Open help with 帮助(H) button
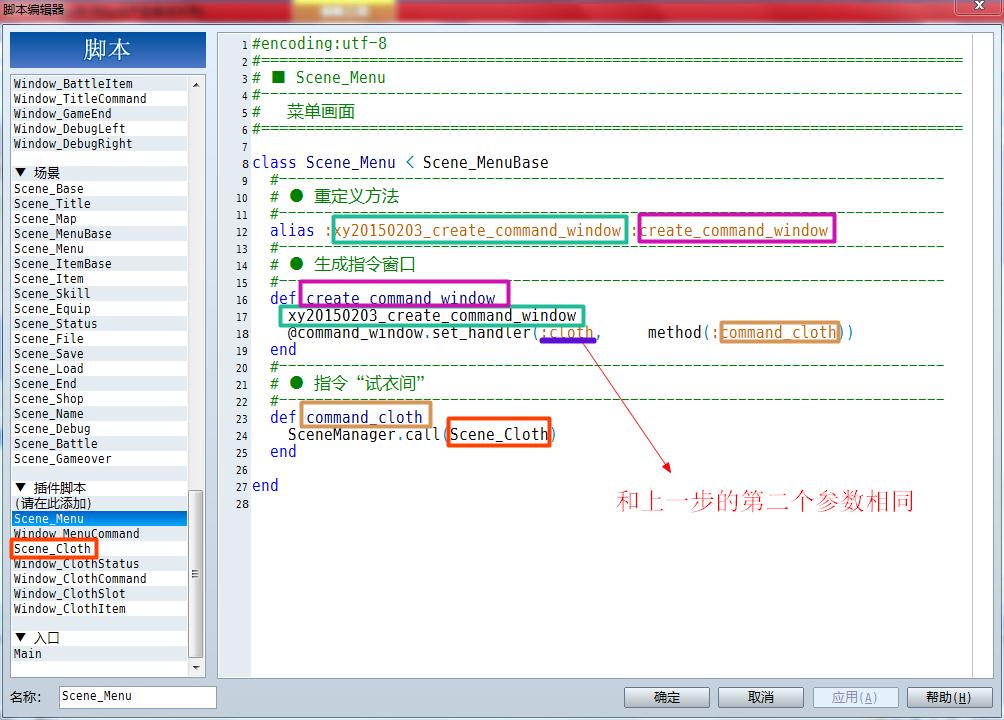 pyautogui.click(x=949, y=697)
